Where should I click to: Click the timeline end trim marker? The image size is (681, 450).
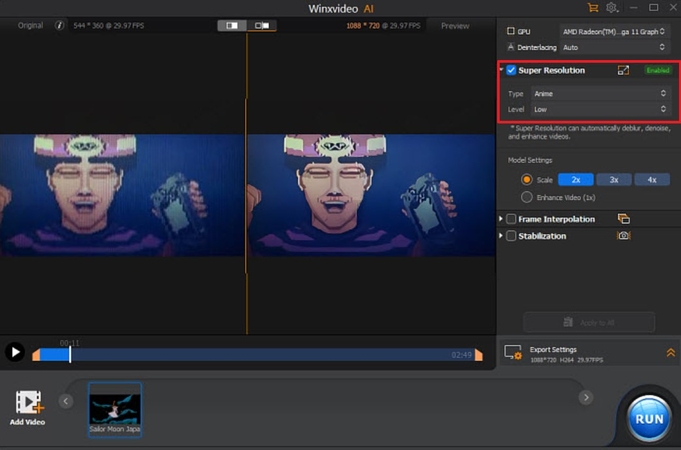pyautogui.click(x=479, y=354)
